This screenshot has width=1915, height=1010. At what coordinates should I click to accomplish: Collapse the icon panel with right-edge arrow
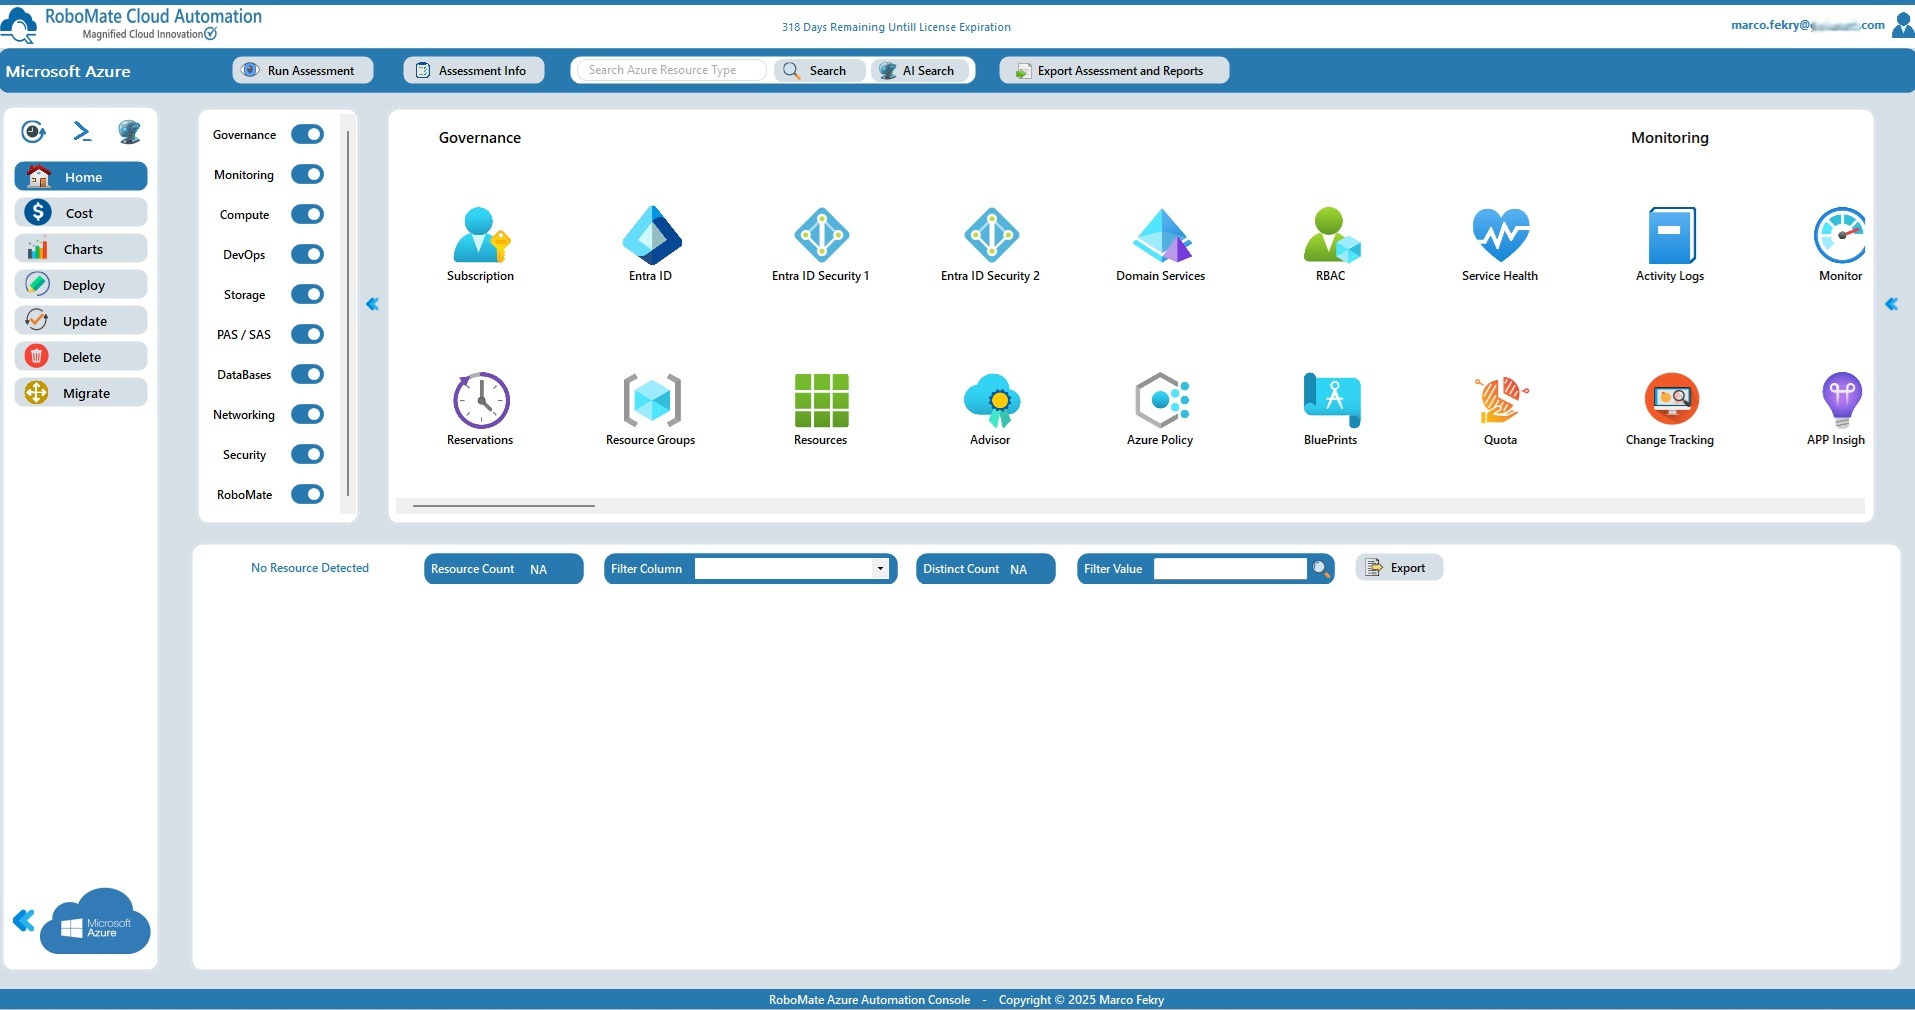tap(1891, 304)
